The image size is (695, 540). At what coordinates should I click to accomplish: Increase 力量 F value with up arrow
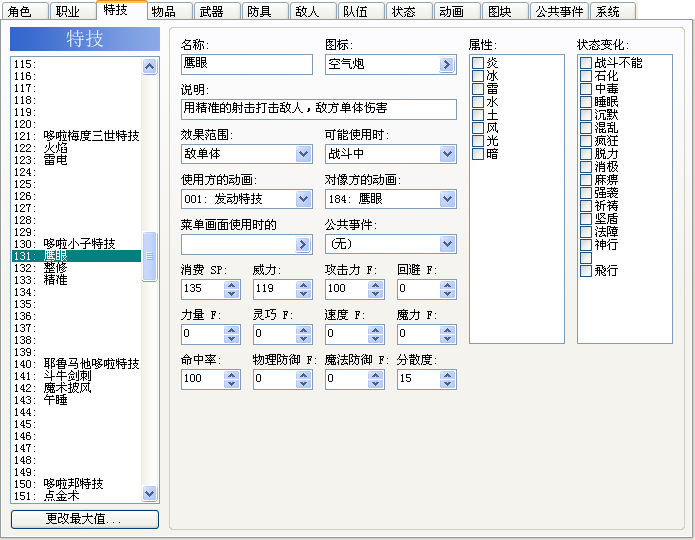point(231,330)
